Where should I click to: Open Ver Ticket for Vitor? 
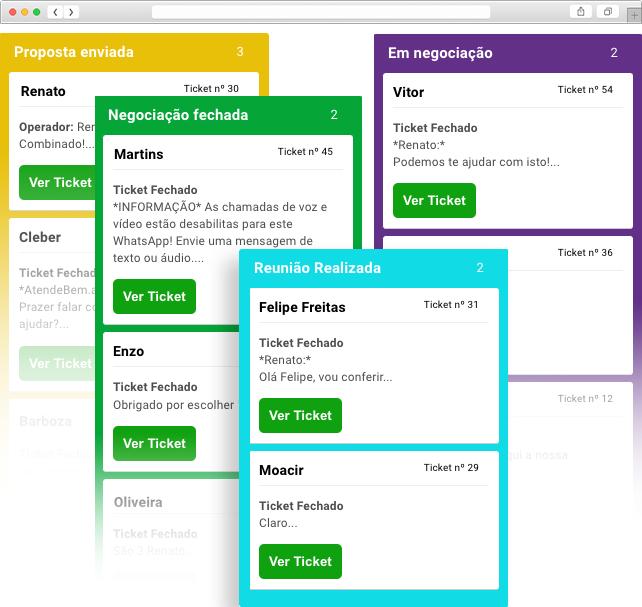pos(434,201)
